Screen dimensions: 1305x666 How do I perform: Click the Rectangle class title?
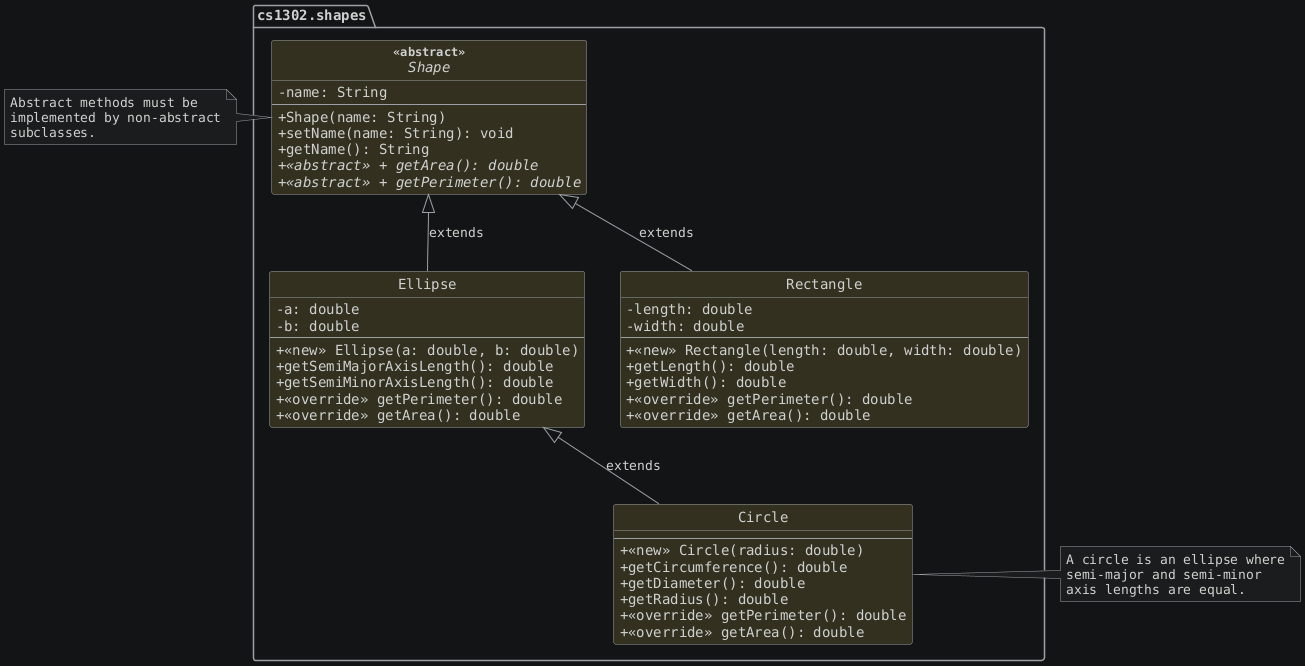click(x=824, y=285)
